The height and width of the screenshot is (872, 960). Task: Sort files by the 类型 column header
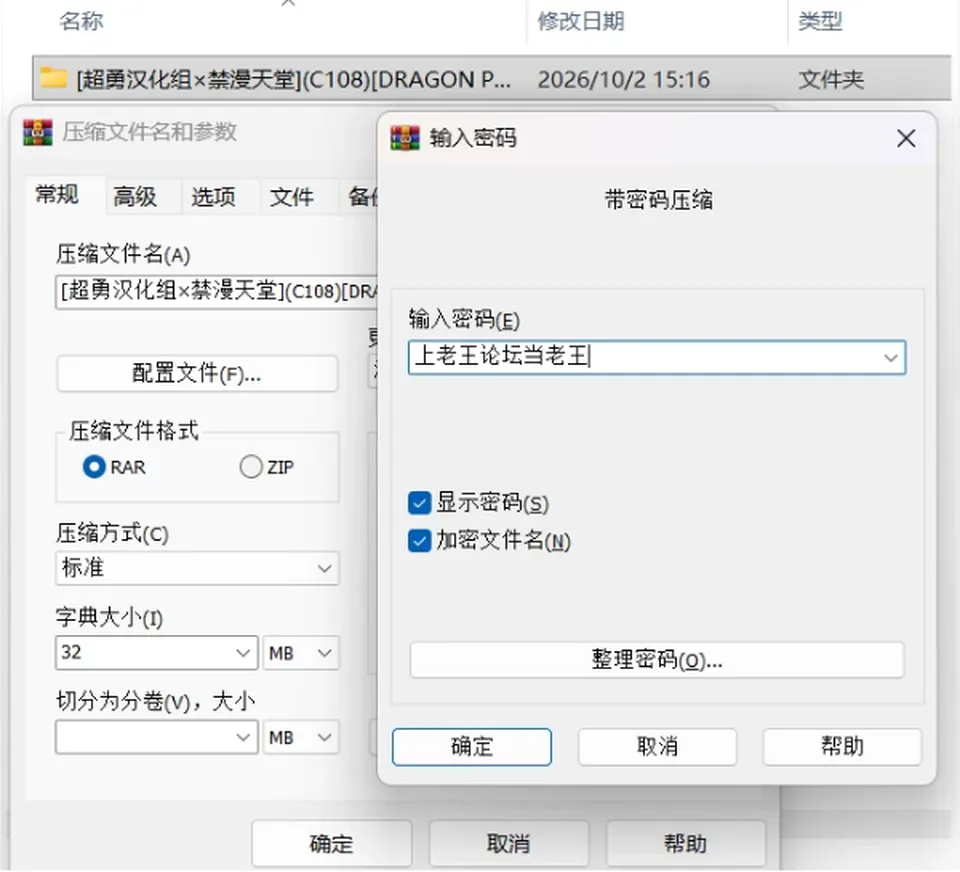click(820, 21)
